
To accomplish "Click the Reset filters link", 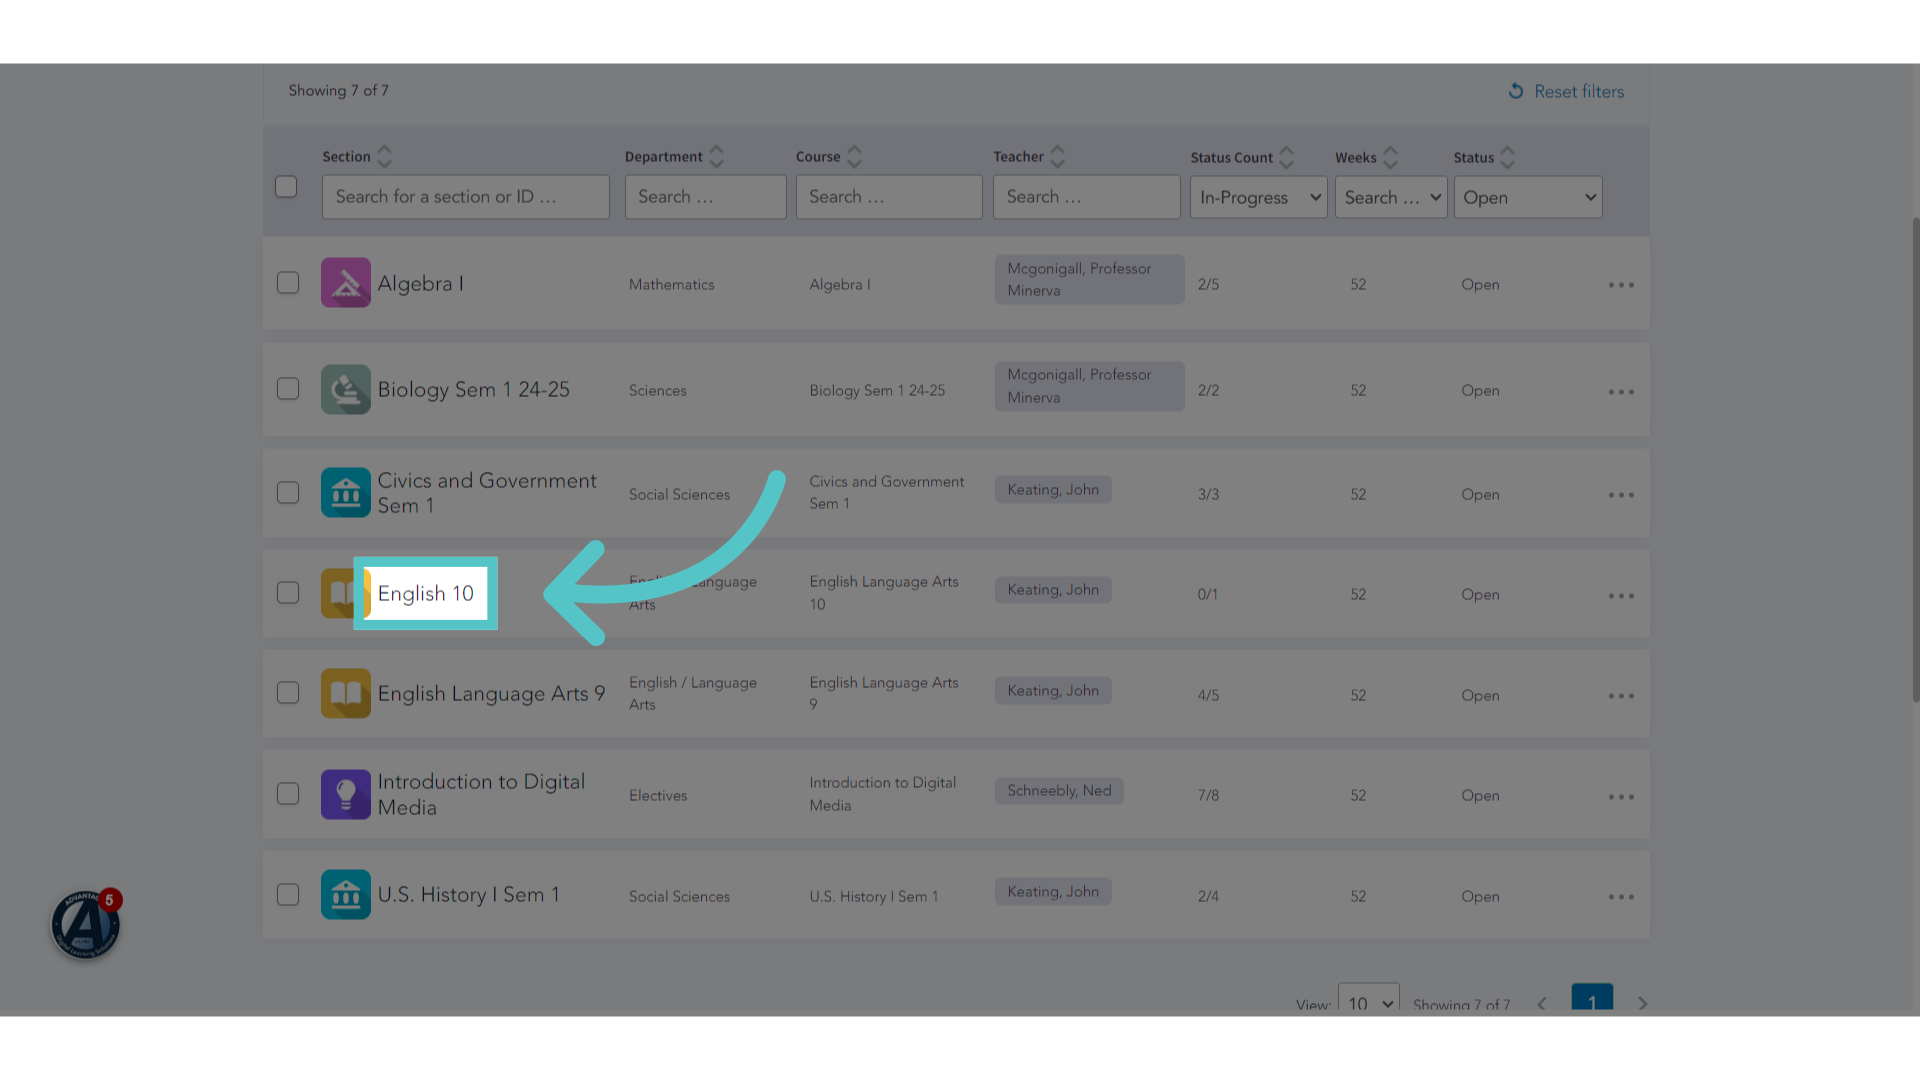I will 1566,91.
